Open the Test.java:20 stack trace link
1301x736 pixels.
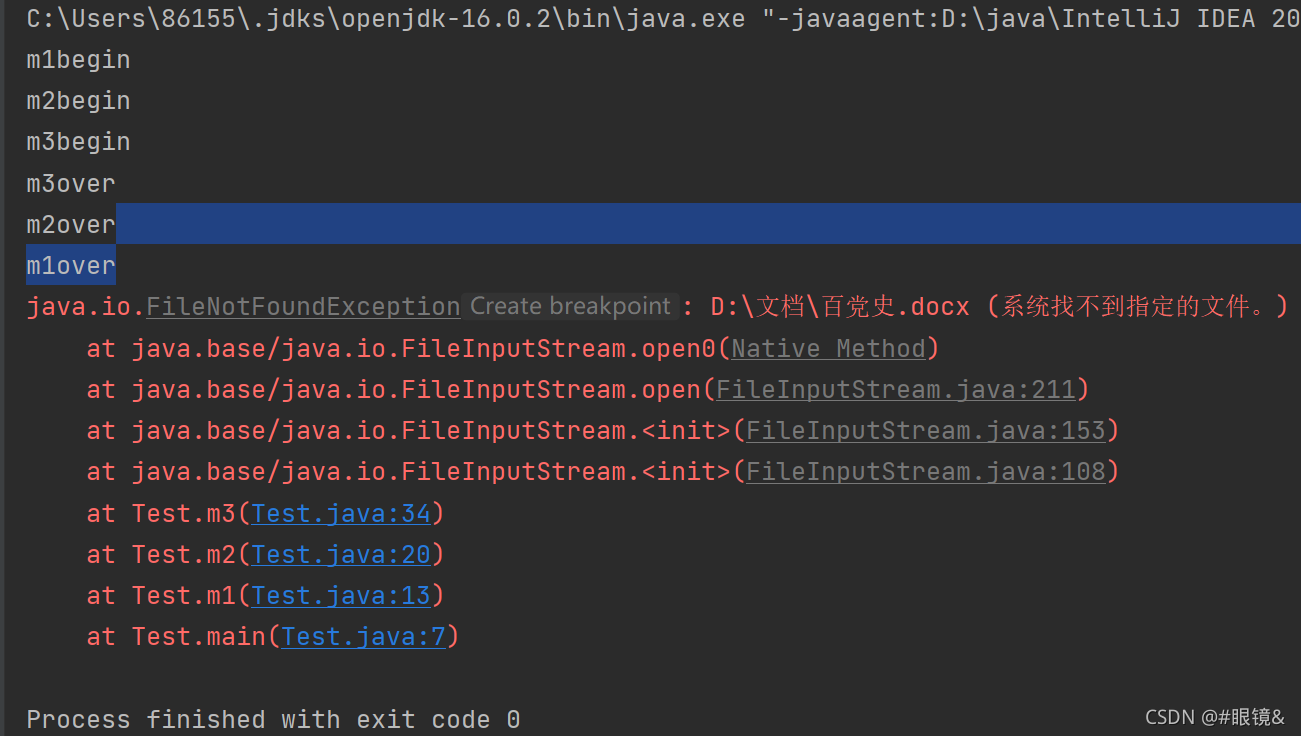(341, 554)
